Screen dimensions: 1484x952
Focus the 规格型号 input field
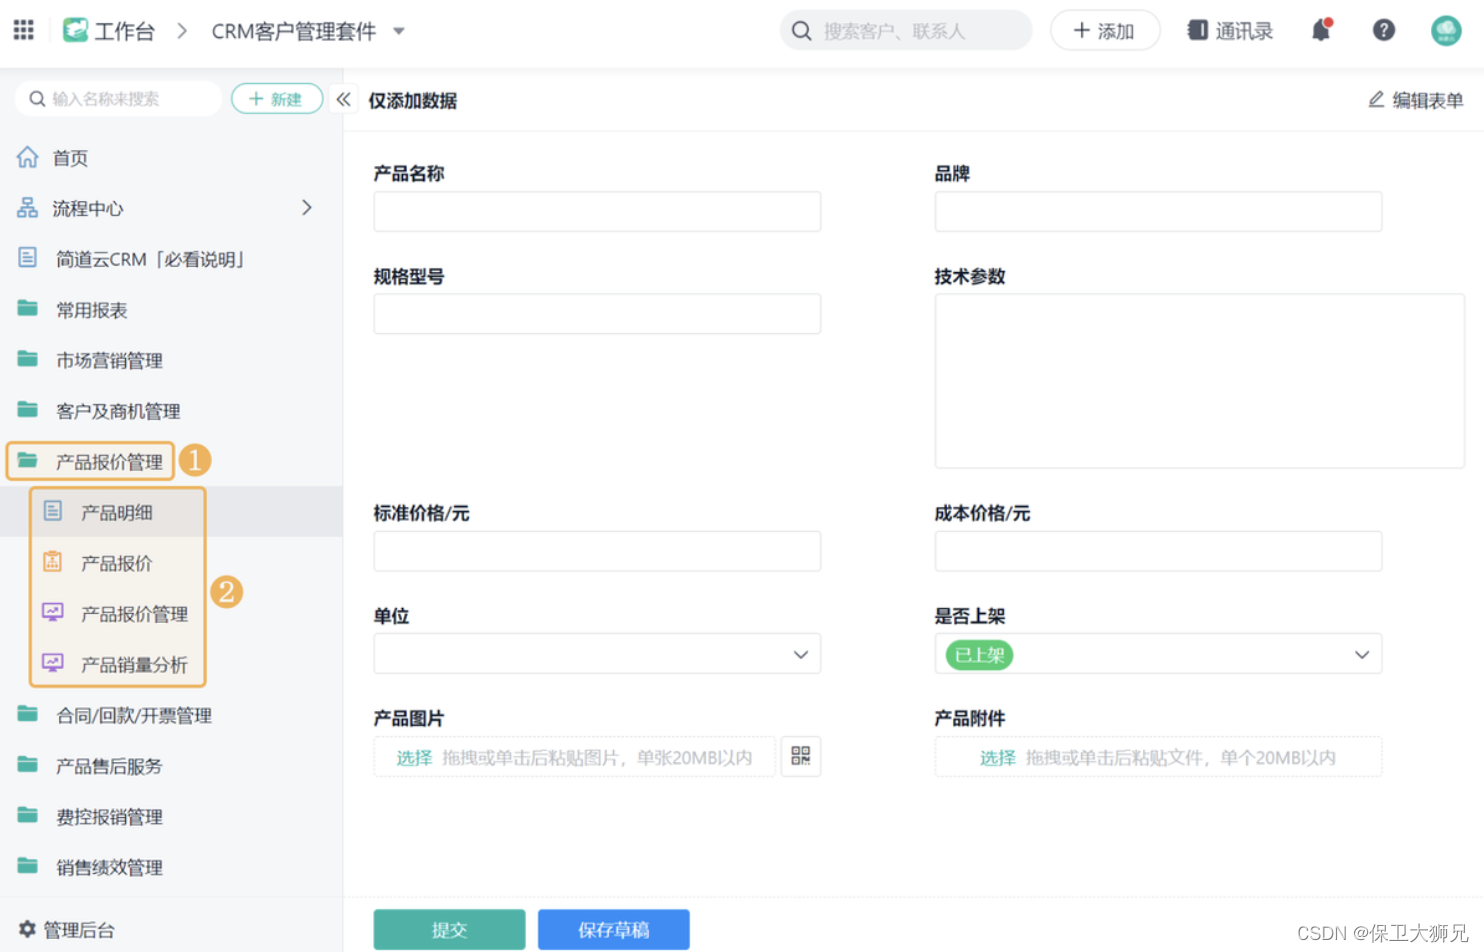(x=597, y=313)
